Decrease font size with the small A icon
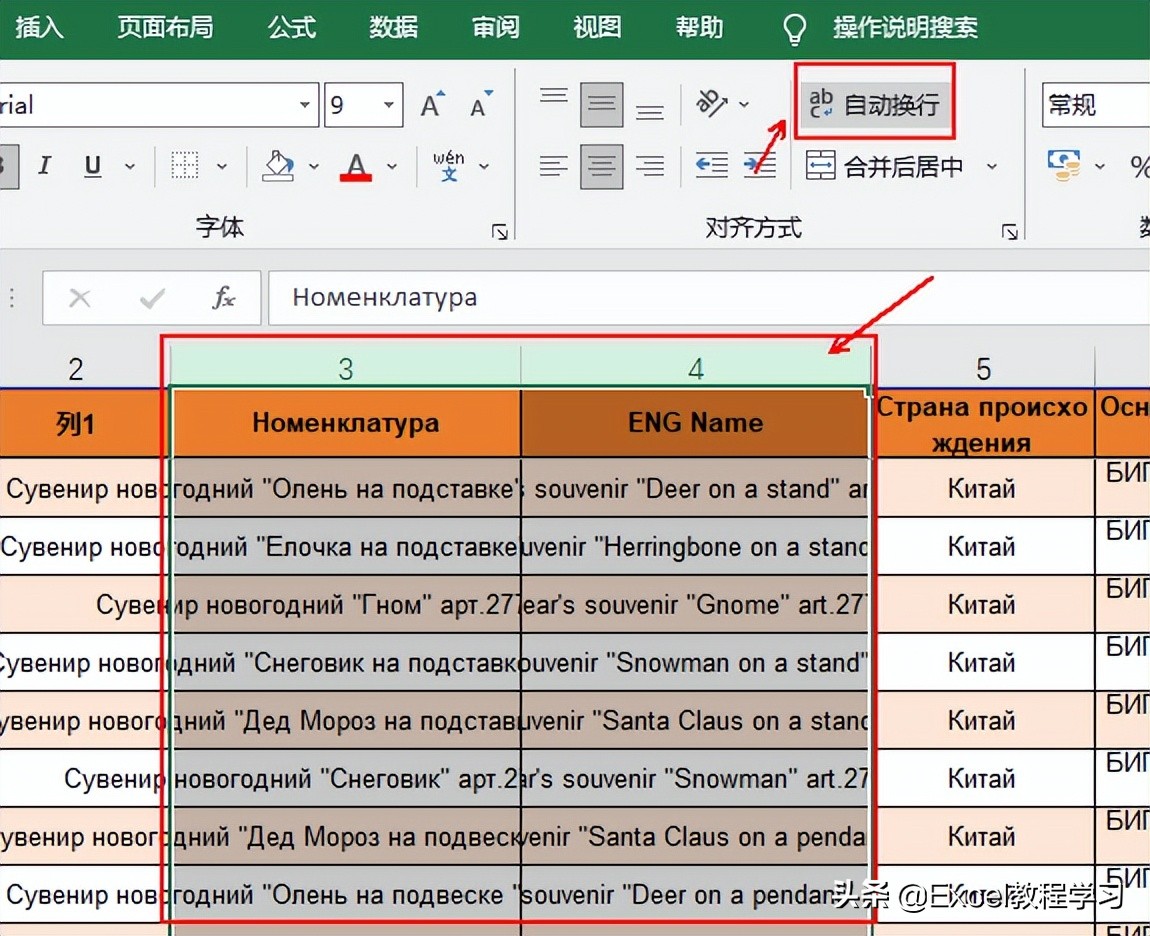1150x936 pixels. point(481,104)
